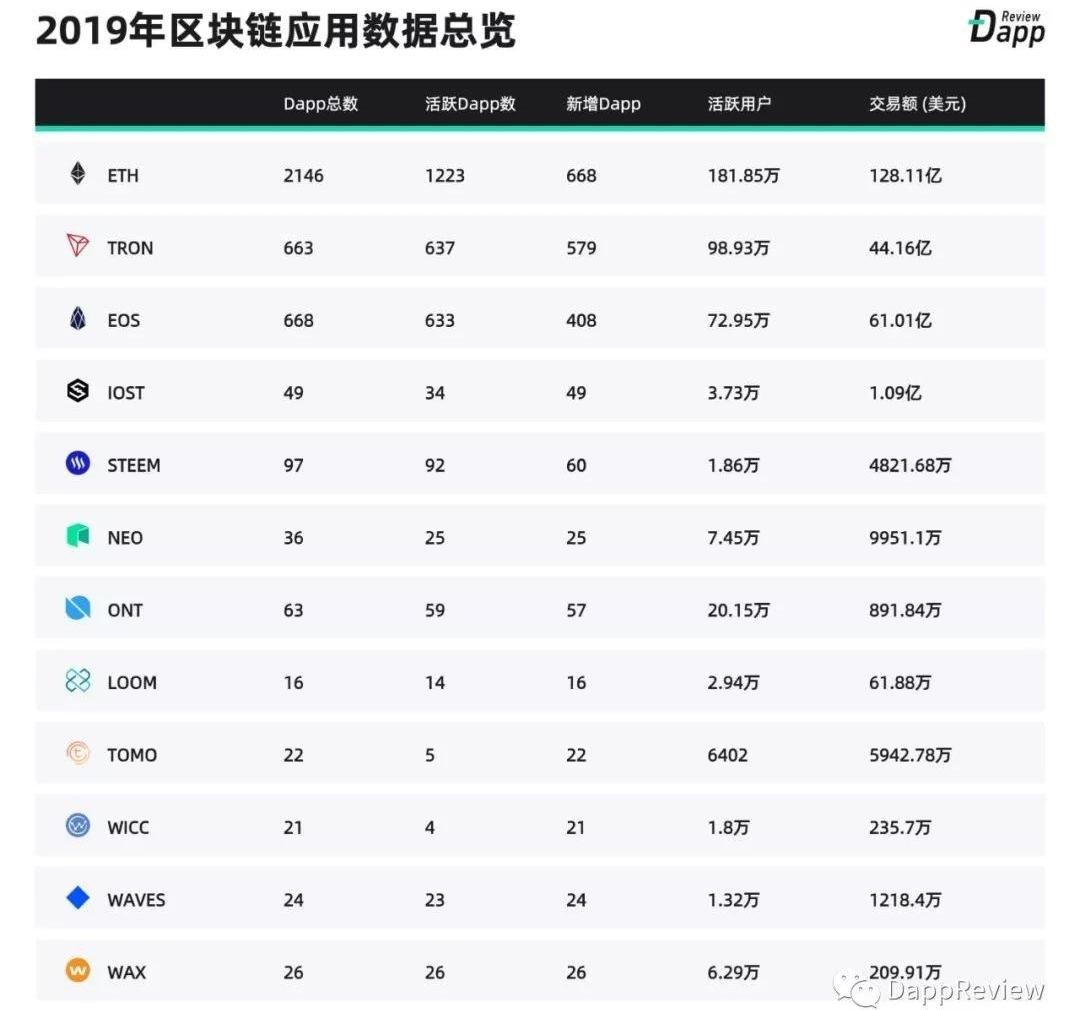Click the LOOM lattice logo icon
The height and width of the screenshot is (1010, 1080).
click(x=78, y=681)
